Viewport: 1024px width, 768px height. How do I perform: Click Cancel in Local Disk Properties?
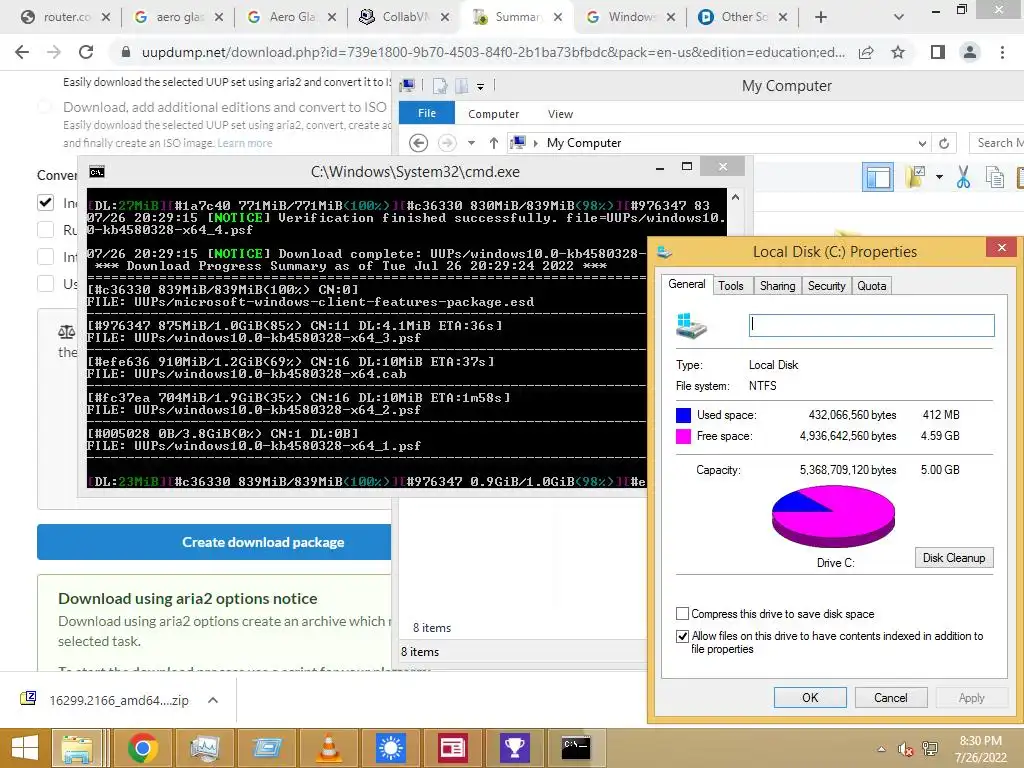point(891,697)
